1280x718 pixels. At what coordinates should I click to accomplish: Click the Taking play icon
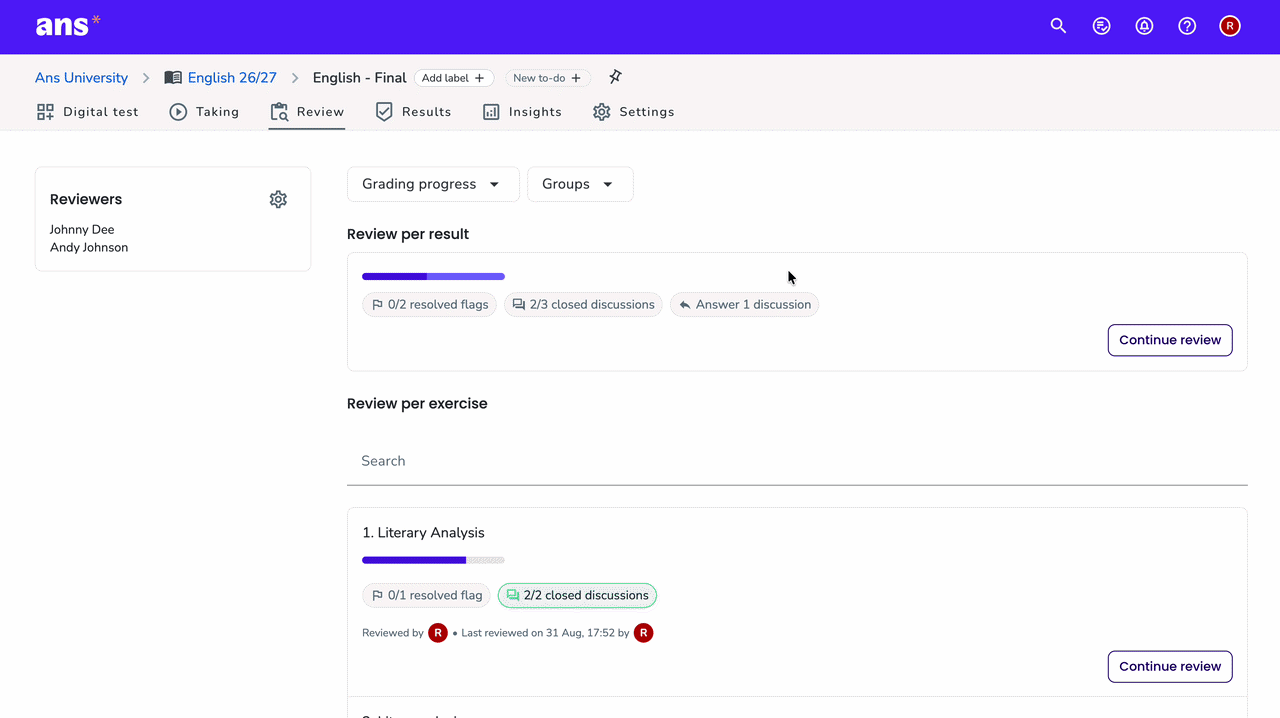click(178, 112)
